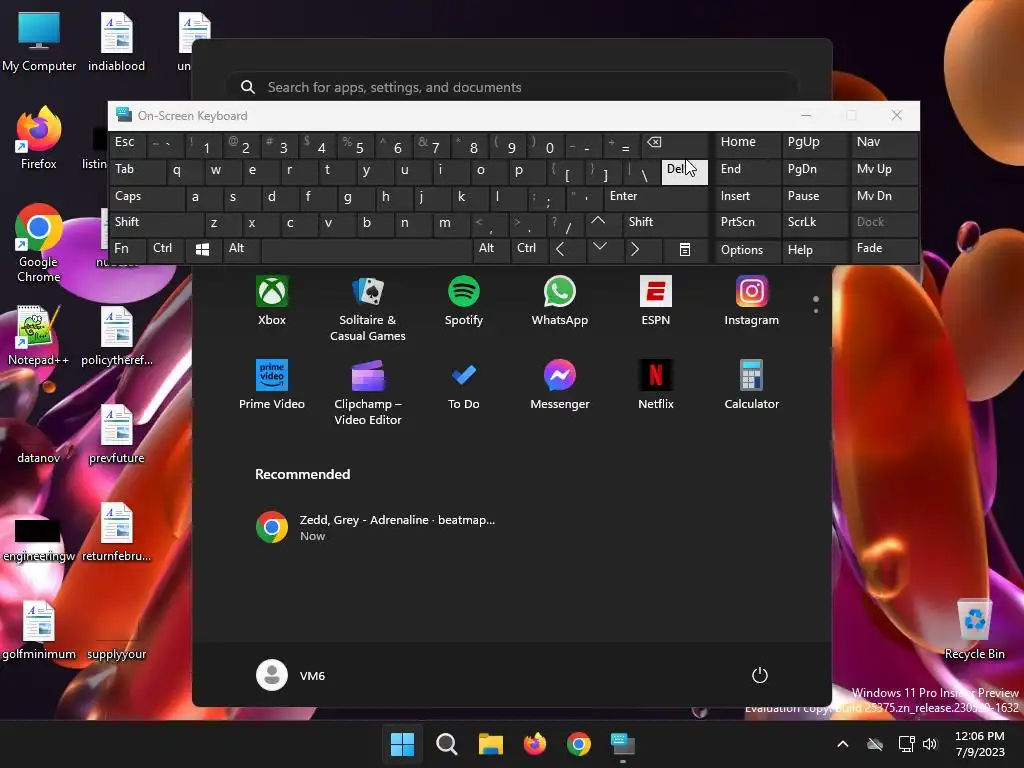Image resolution: width=1024 pixels, height=768 pixels.
Task: Launch Clipchamp Video Editor
Action: pos(368,393)
